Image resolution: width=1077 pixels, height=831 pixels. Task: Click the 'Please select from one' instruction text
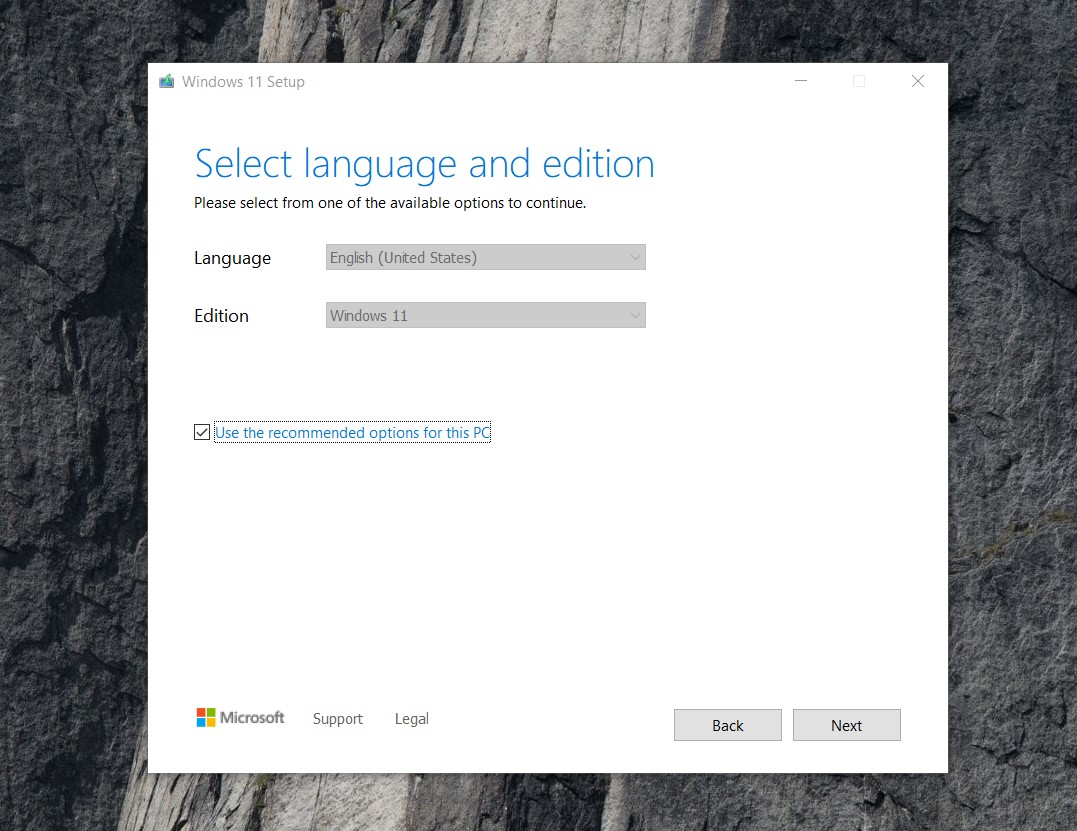pyautogui.click(x=389, y=203)
